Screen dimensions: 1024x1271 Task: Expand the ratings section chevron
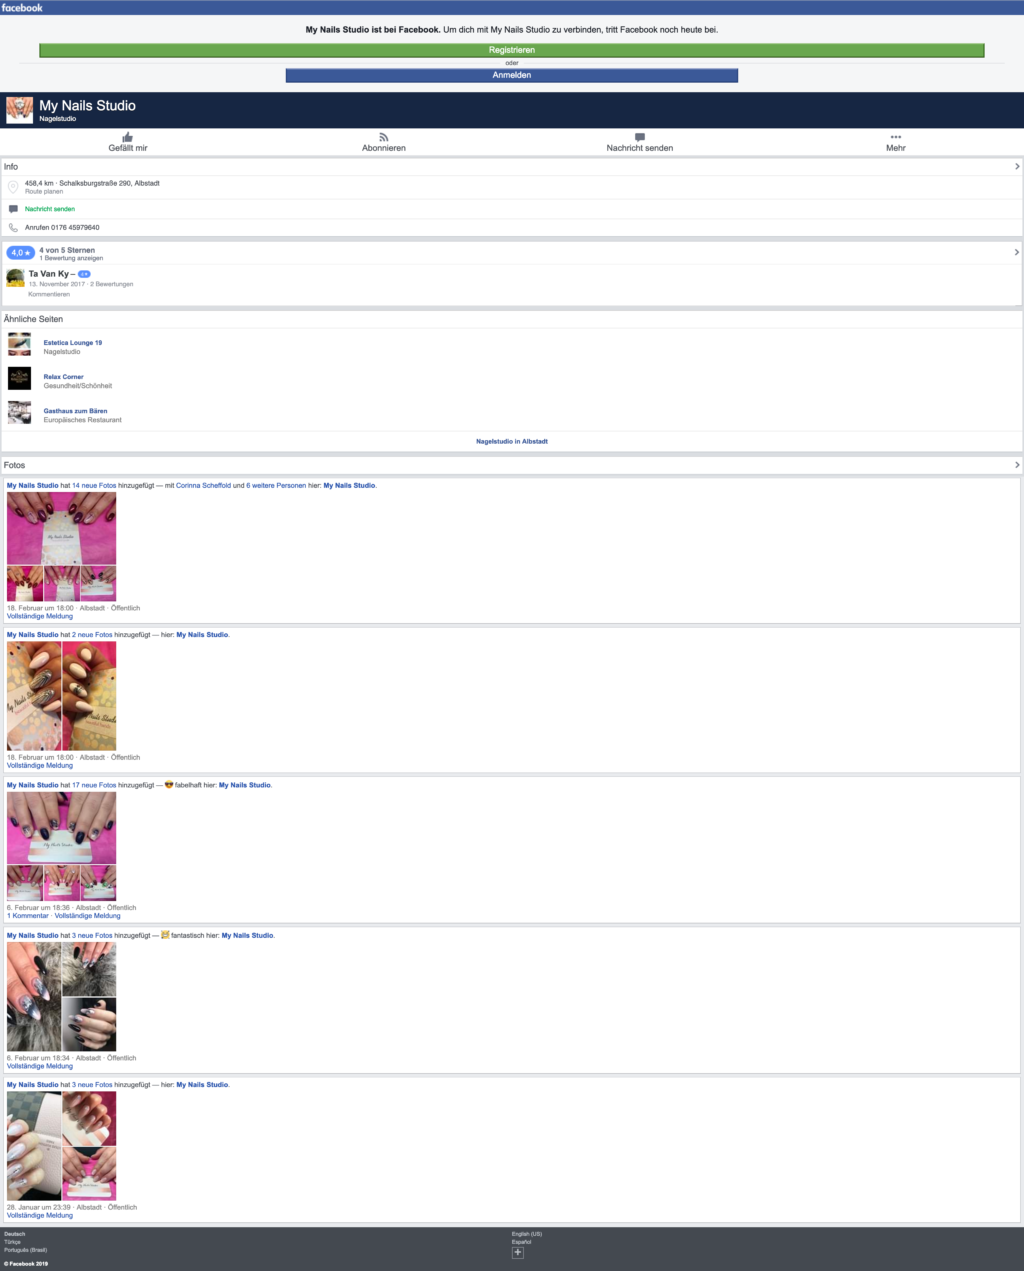click(1016, 253)
